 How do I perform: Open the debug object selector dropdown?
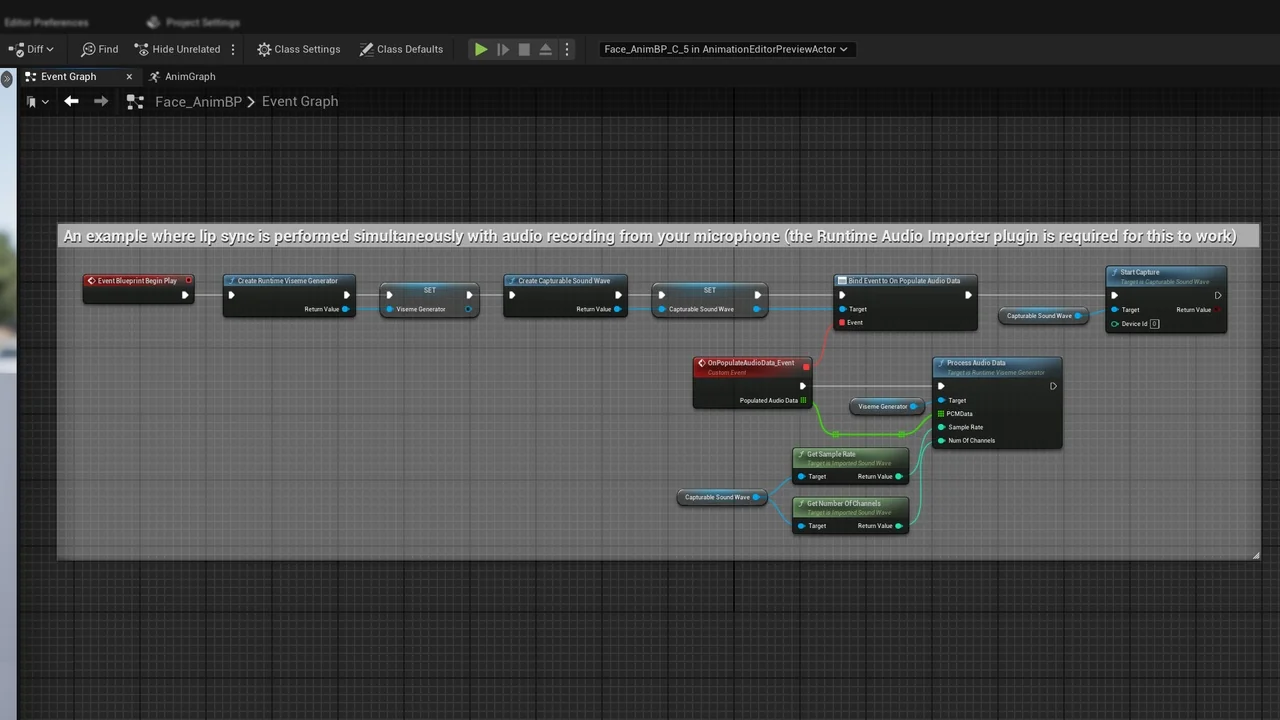(x=726, y=49)
